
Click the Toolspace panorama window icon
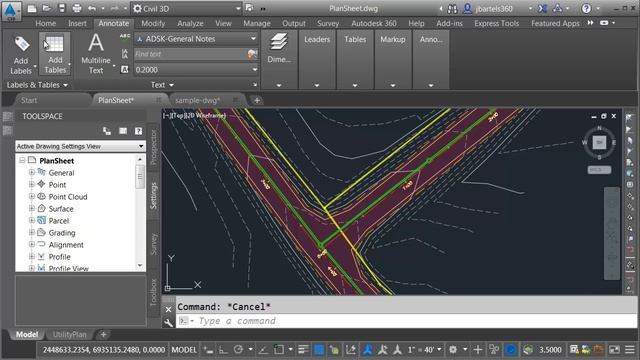[123, 131]
